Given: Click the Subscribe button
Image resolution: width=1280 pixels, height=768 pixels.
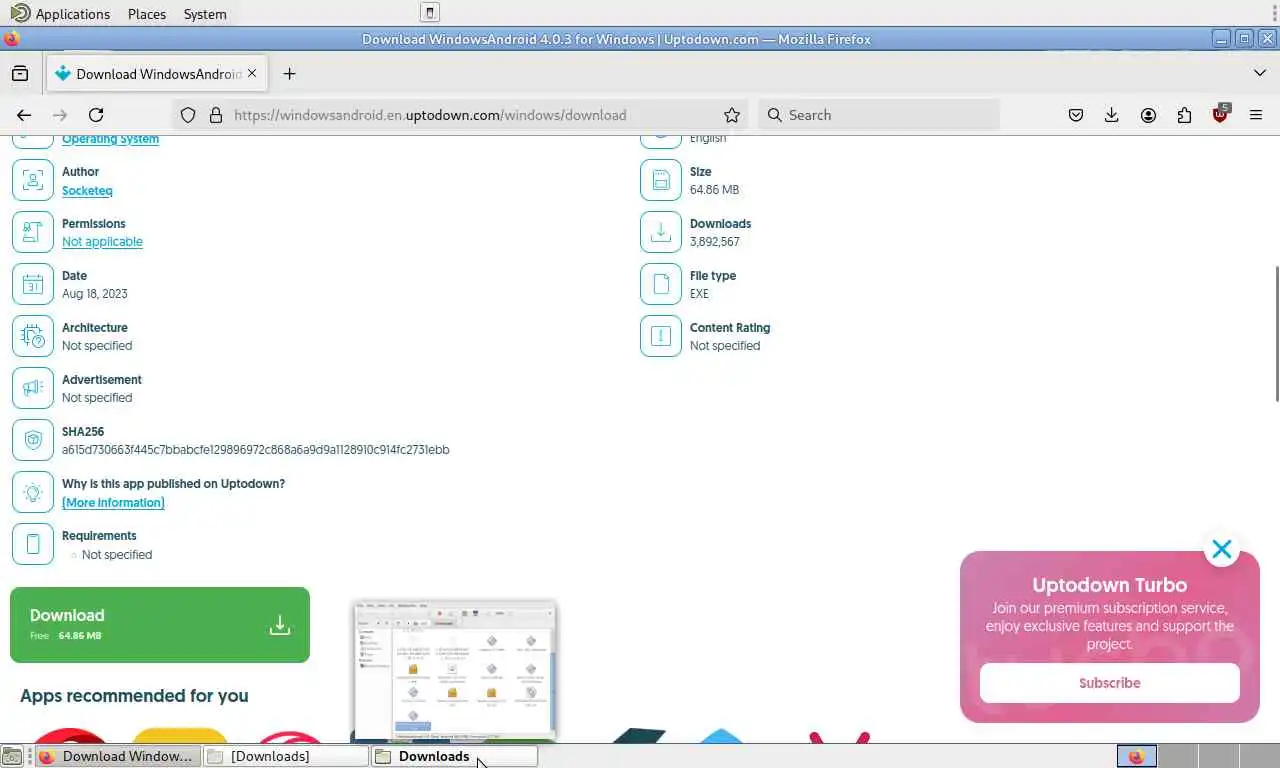Looking at the screenshot, I should point(1110,683).
